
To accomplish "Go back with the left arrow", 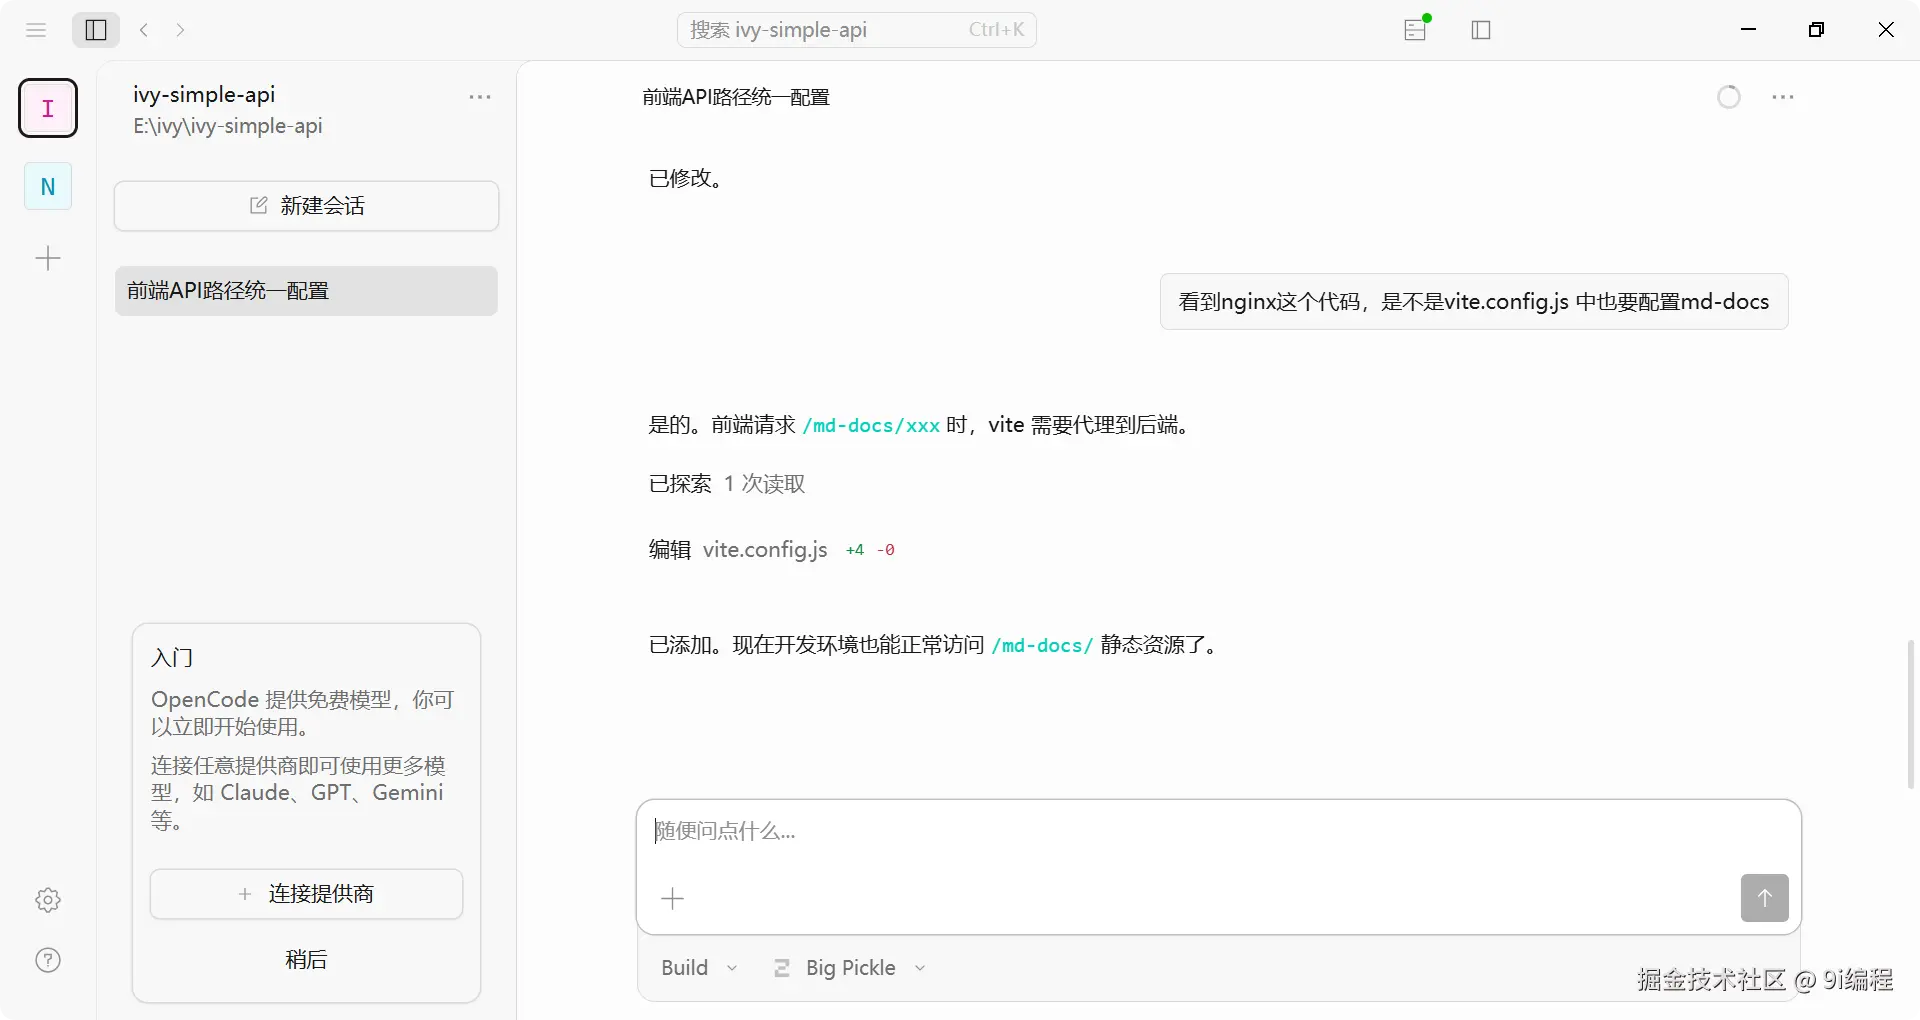I will [144, 30].
